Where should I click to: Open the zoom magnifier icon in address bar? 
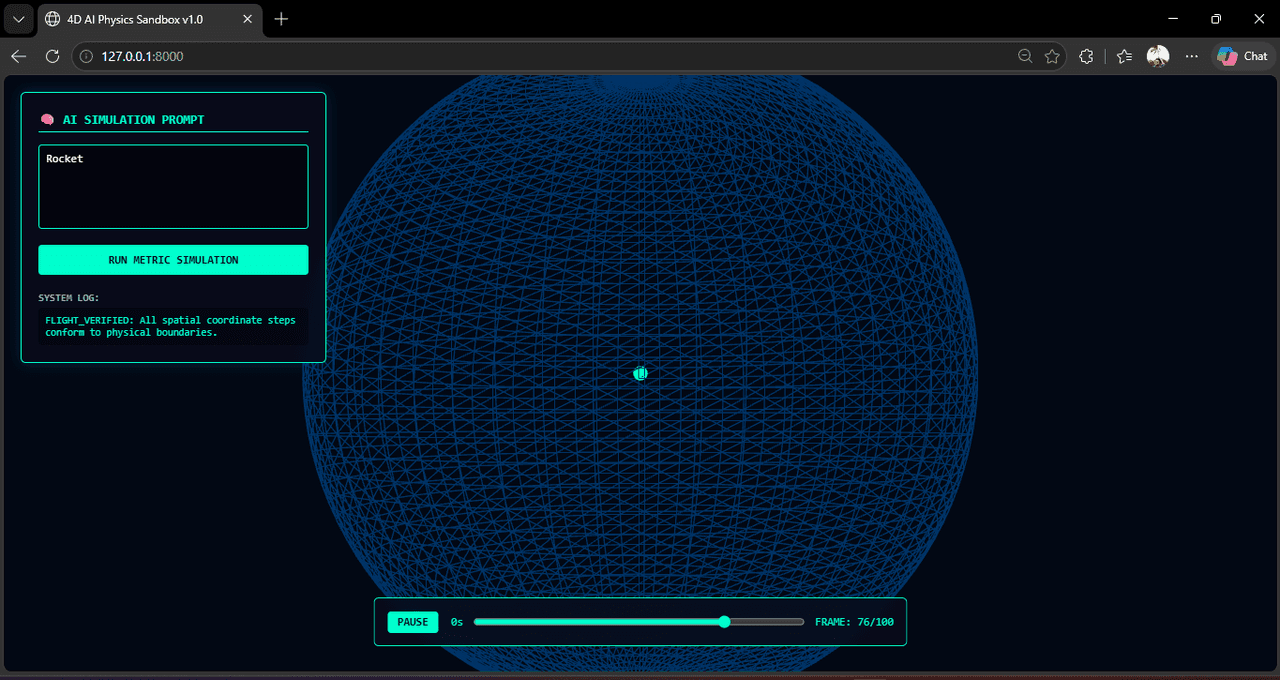click(1025, 57)
